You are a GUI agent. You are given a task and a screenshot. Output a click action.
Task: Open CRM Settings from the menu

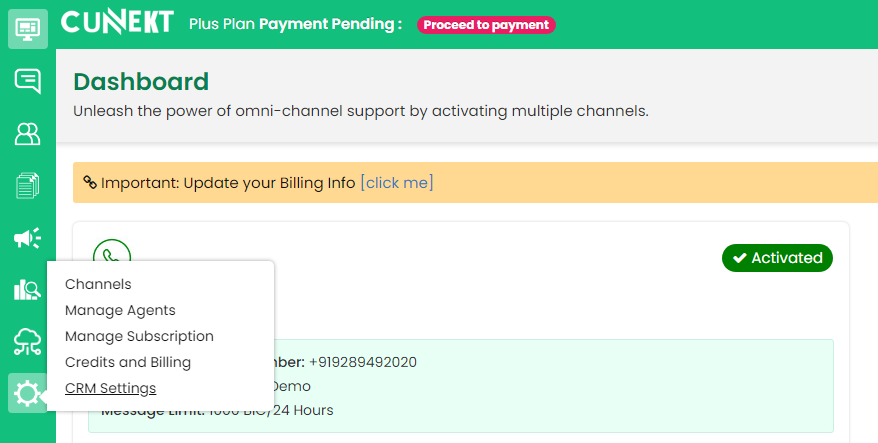click(110, 388)
